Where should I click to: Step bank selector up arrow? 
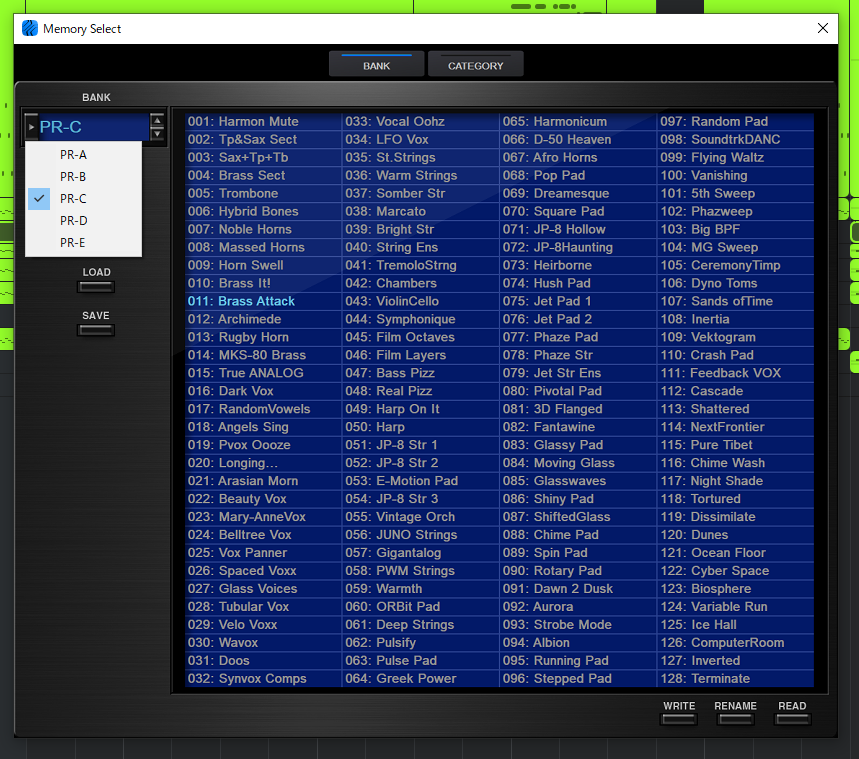(157, 121)
